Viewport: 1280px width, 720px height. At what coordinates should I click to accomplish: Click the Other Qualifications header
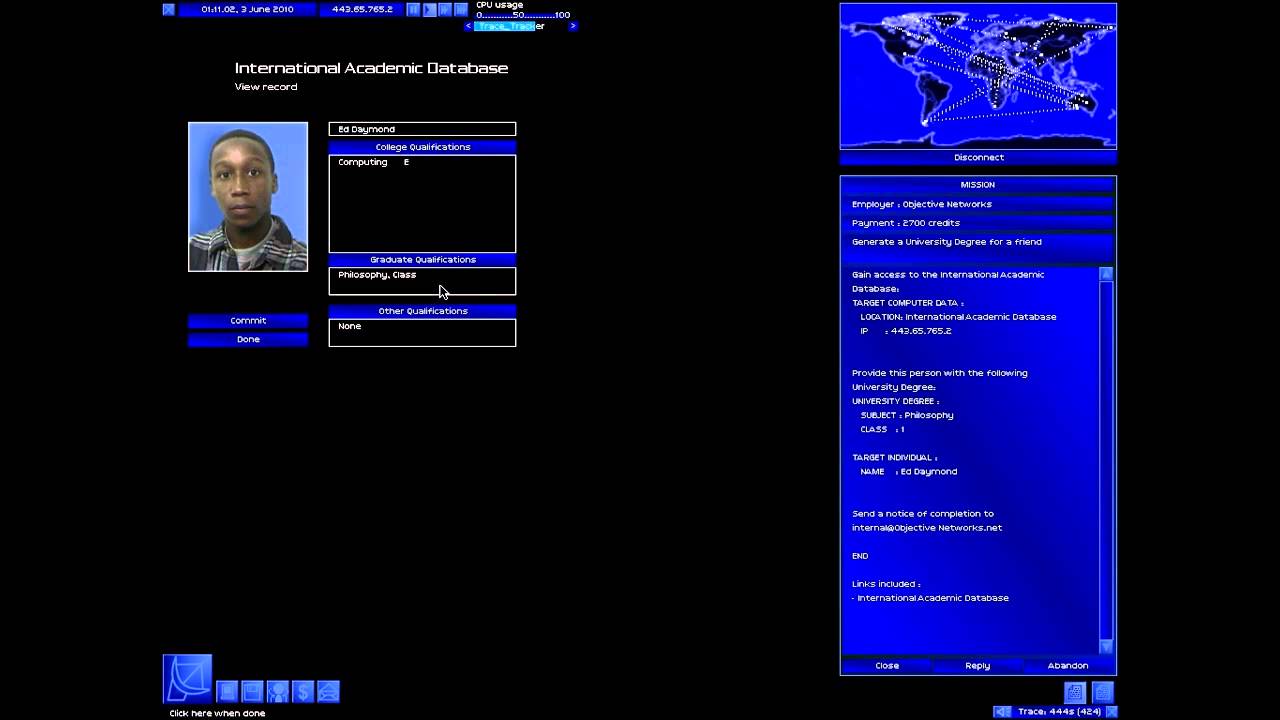422,311
